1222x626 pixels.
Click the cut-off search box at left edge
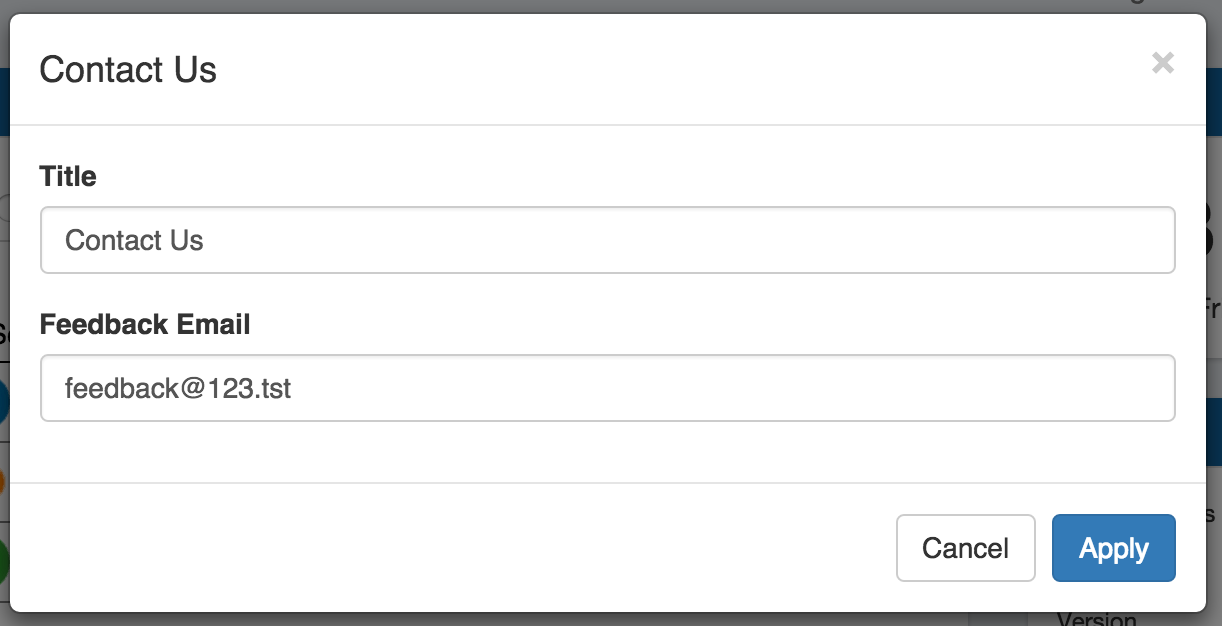(4, 208)
